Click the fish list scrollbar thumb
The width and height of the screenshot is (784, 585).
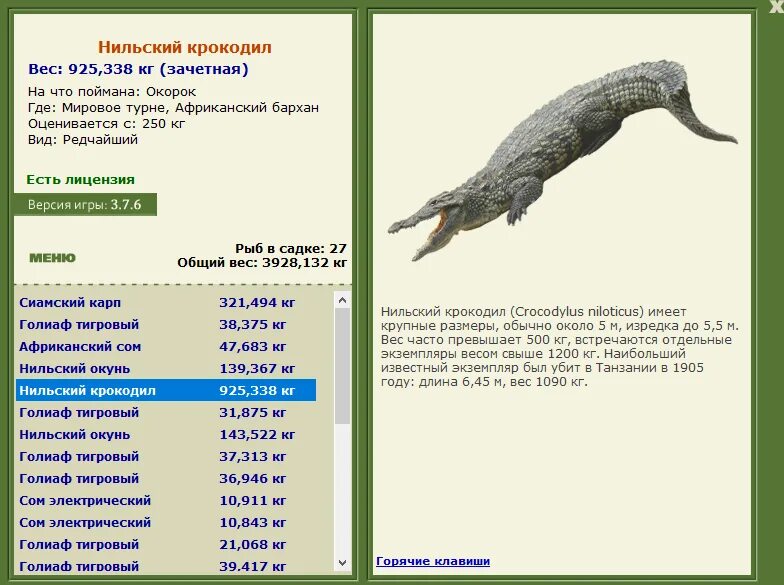pos(342,366)
